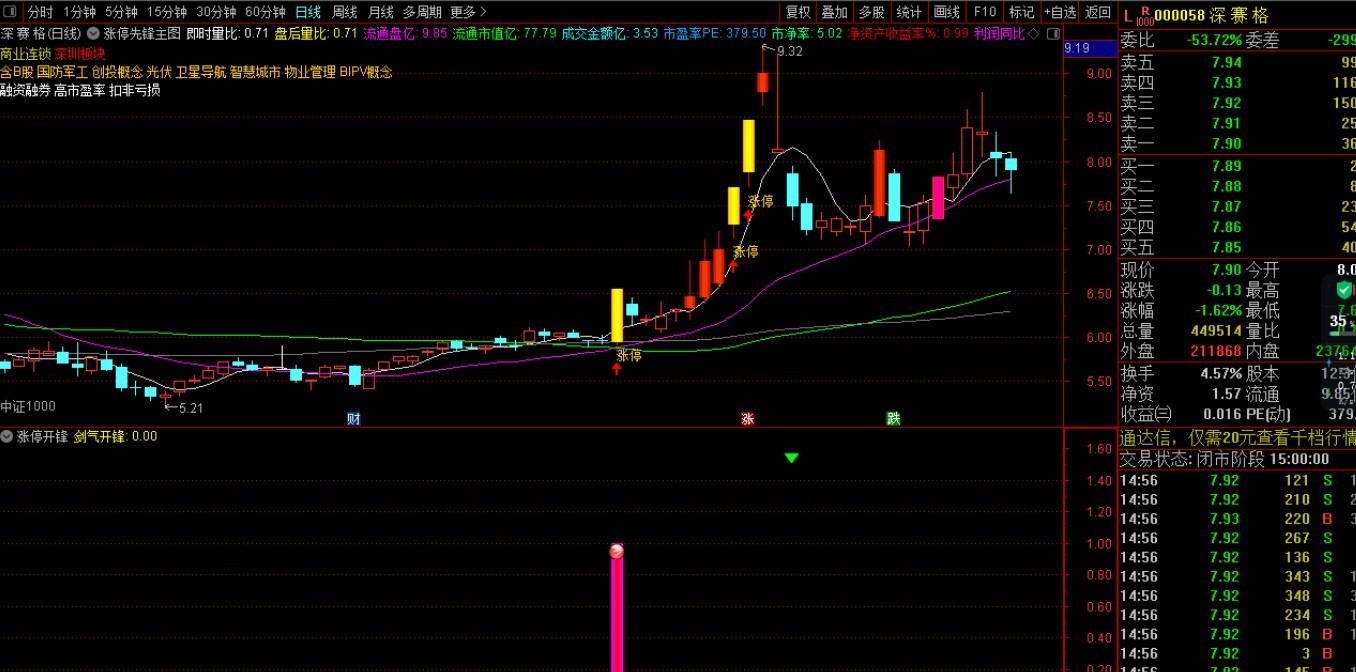Toggle the 收益(三) quarter label
Image resolution: width=1356 pixels, height=672 pixels.
1146,414
